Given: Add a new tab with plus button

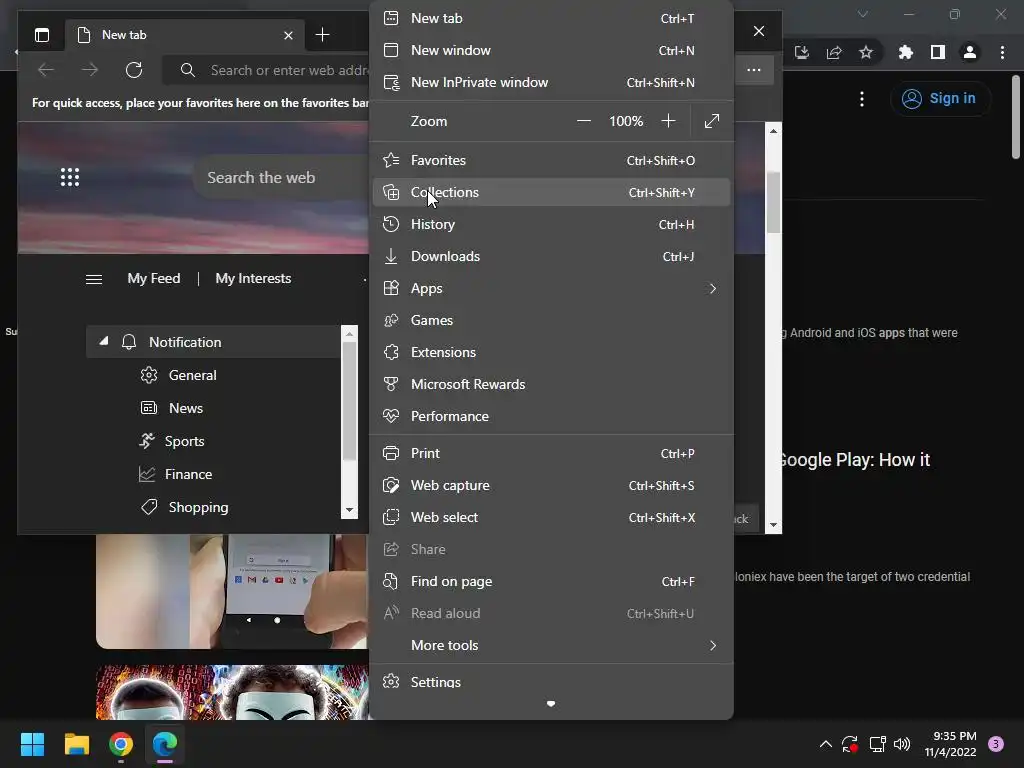Looking at the screenshot, I should [322, 35].
